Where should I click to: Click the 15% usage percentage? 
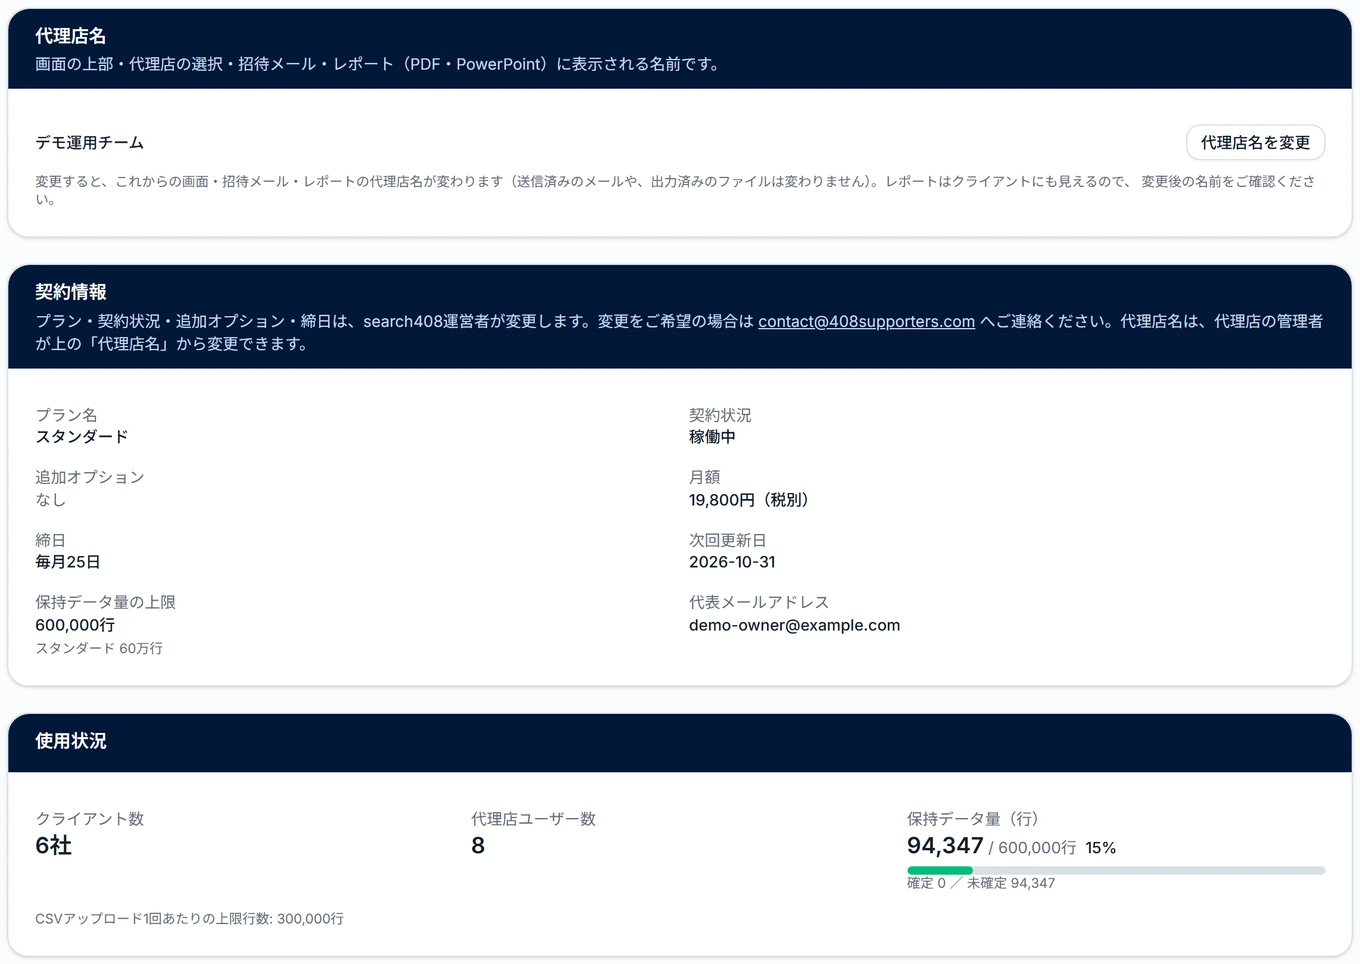pyautogui.click(x=1101, y=848)
